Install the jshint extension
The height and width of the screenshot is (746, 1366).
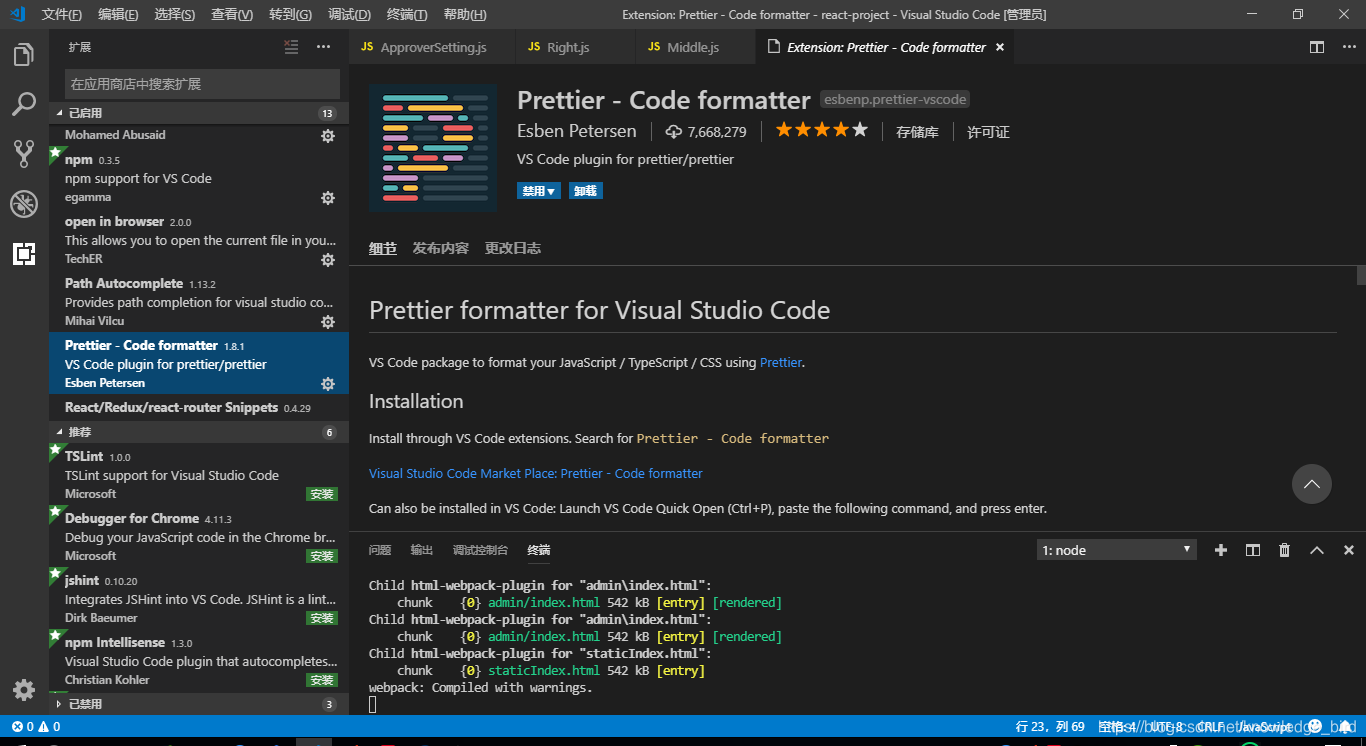click(x=322, y=618)
